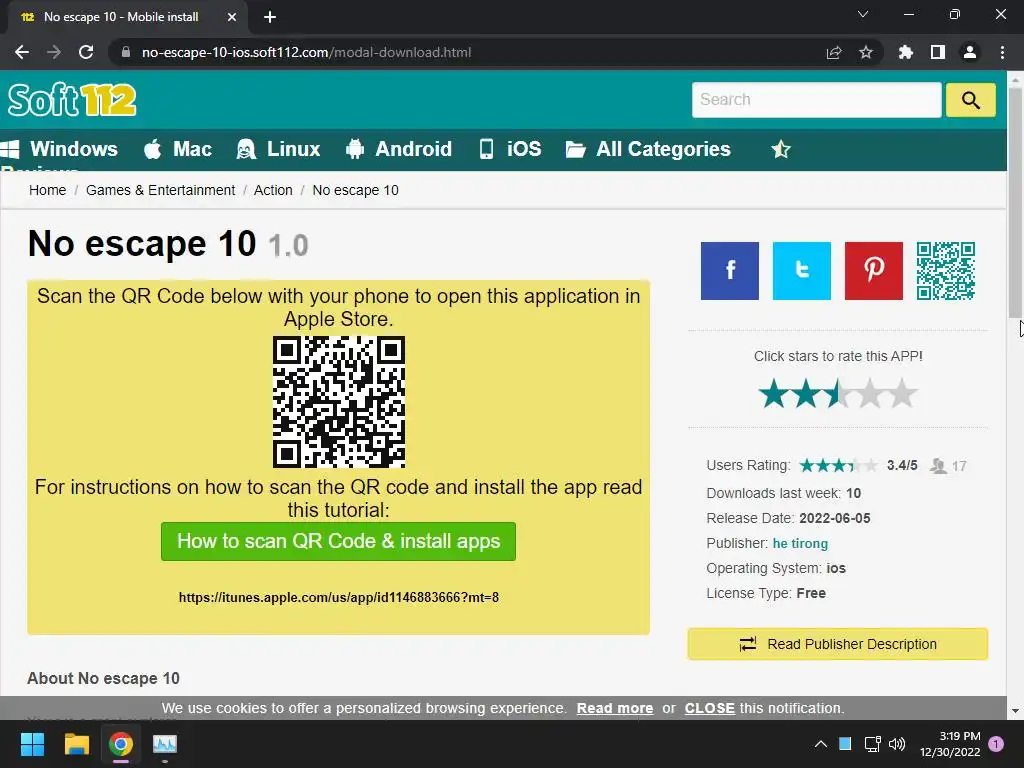1024x768 pixels.
Task: Click the itunes.apple.com URL text
Action: (x=338, y=597)
